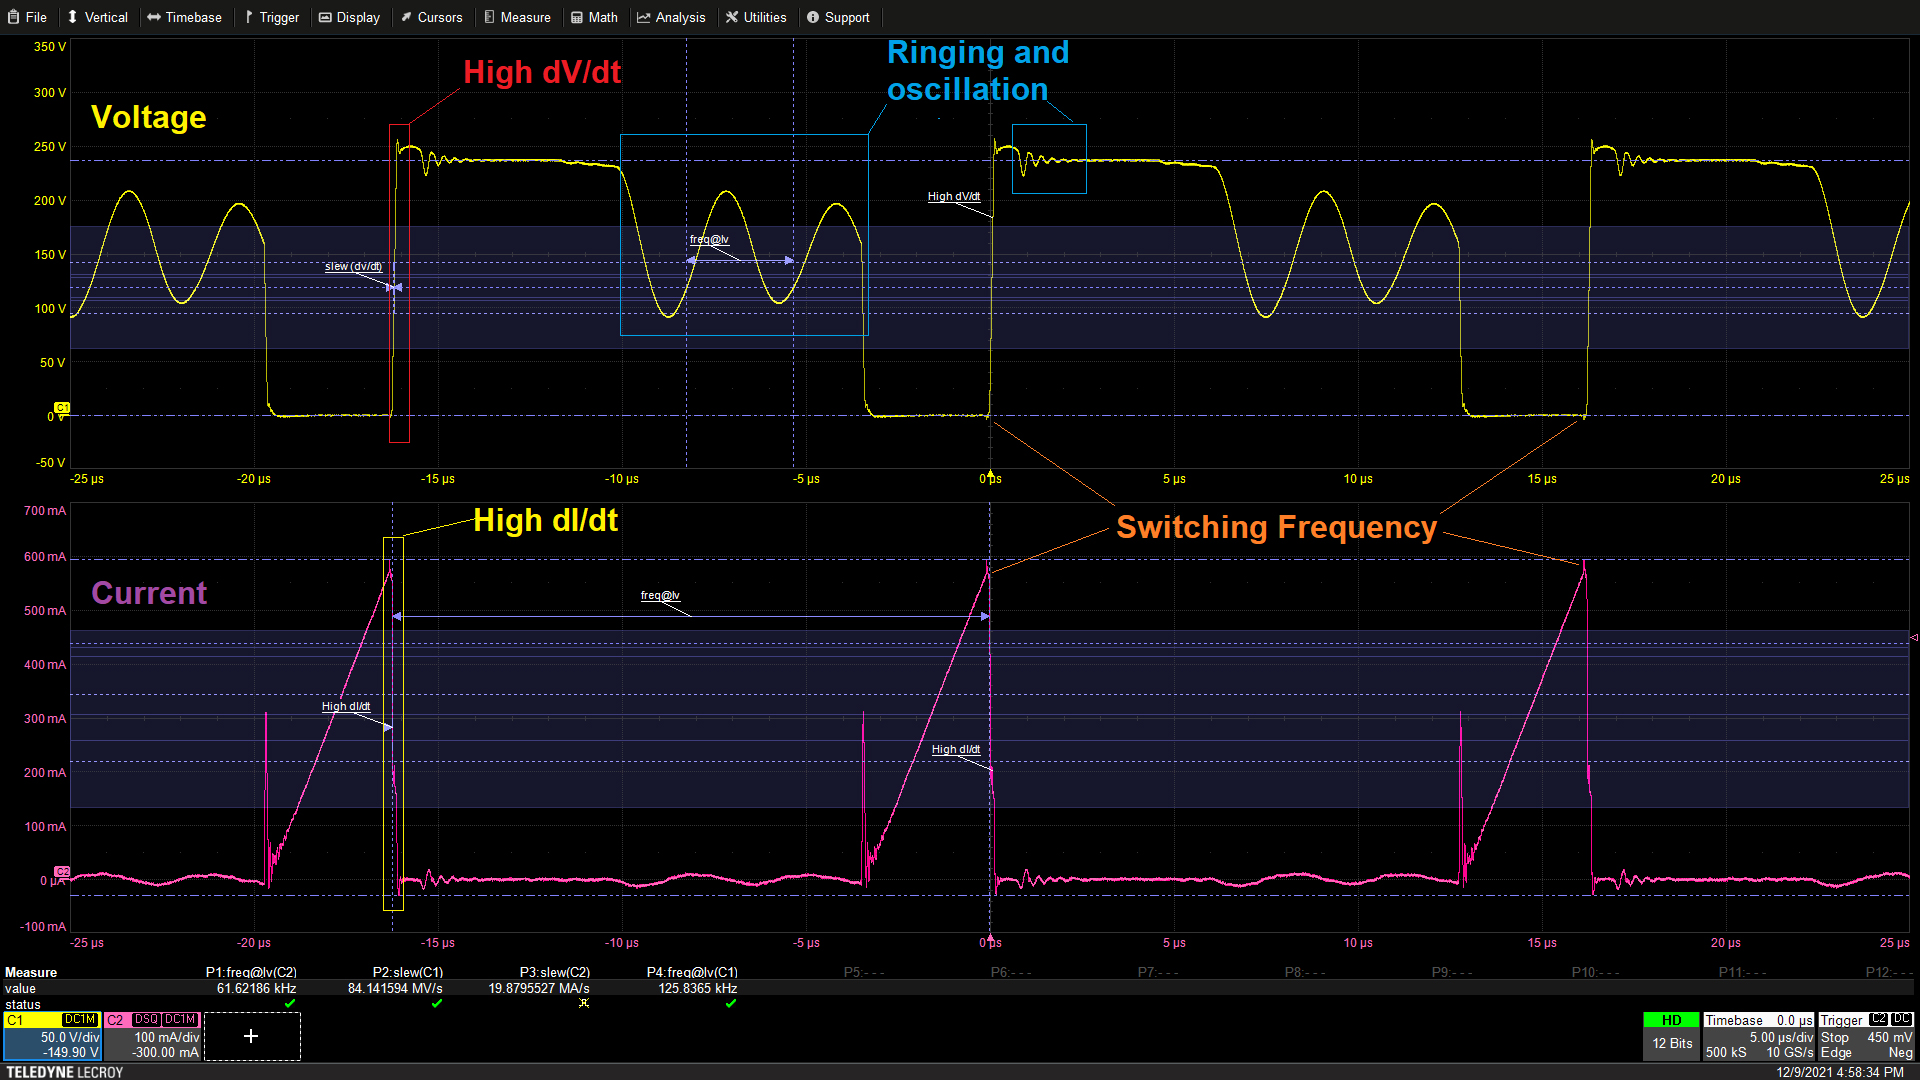Open the Timebase menu
The height and width of the screenshot is (1080, 1920).
click(x=185, y=17)
